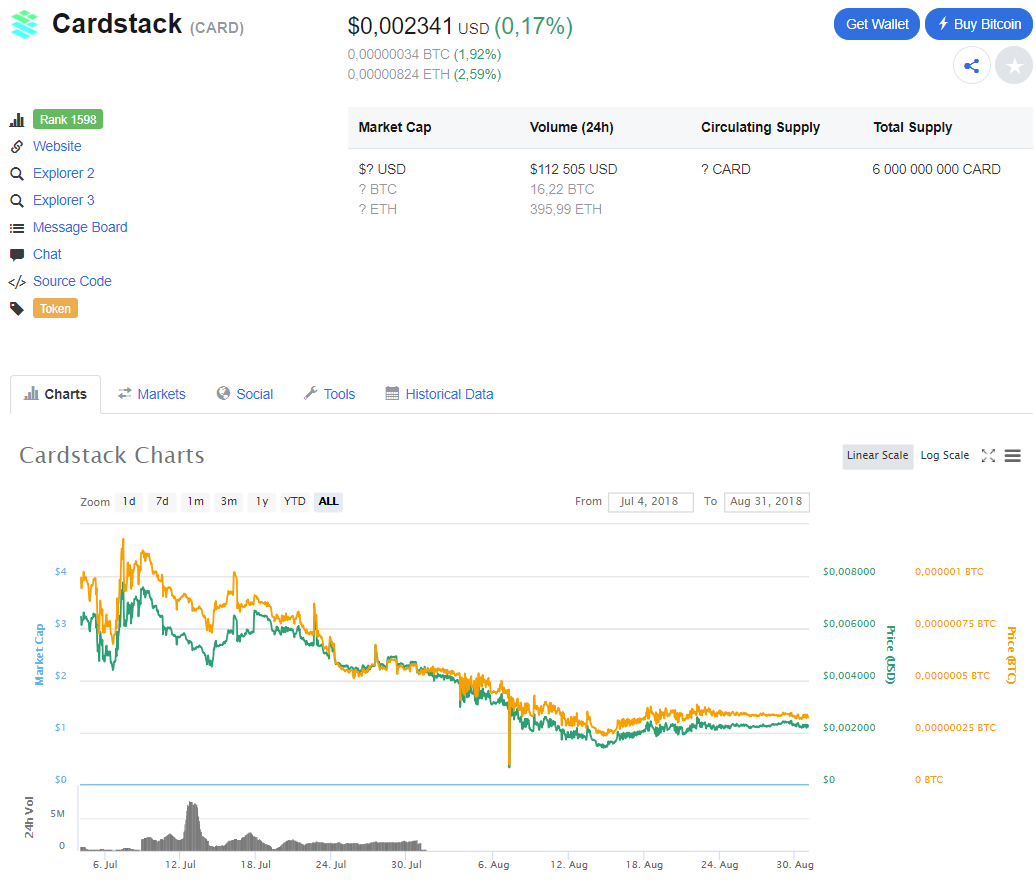Click the Price (BTC) axis label

(1010, 654)
